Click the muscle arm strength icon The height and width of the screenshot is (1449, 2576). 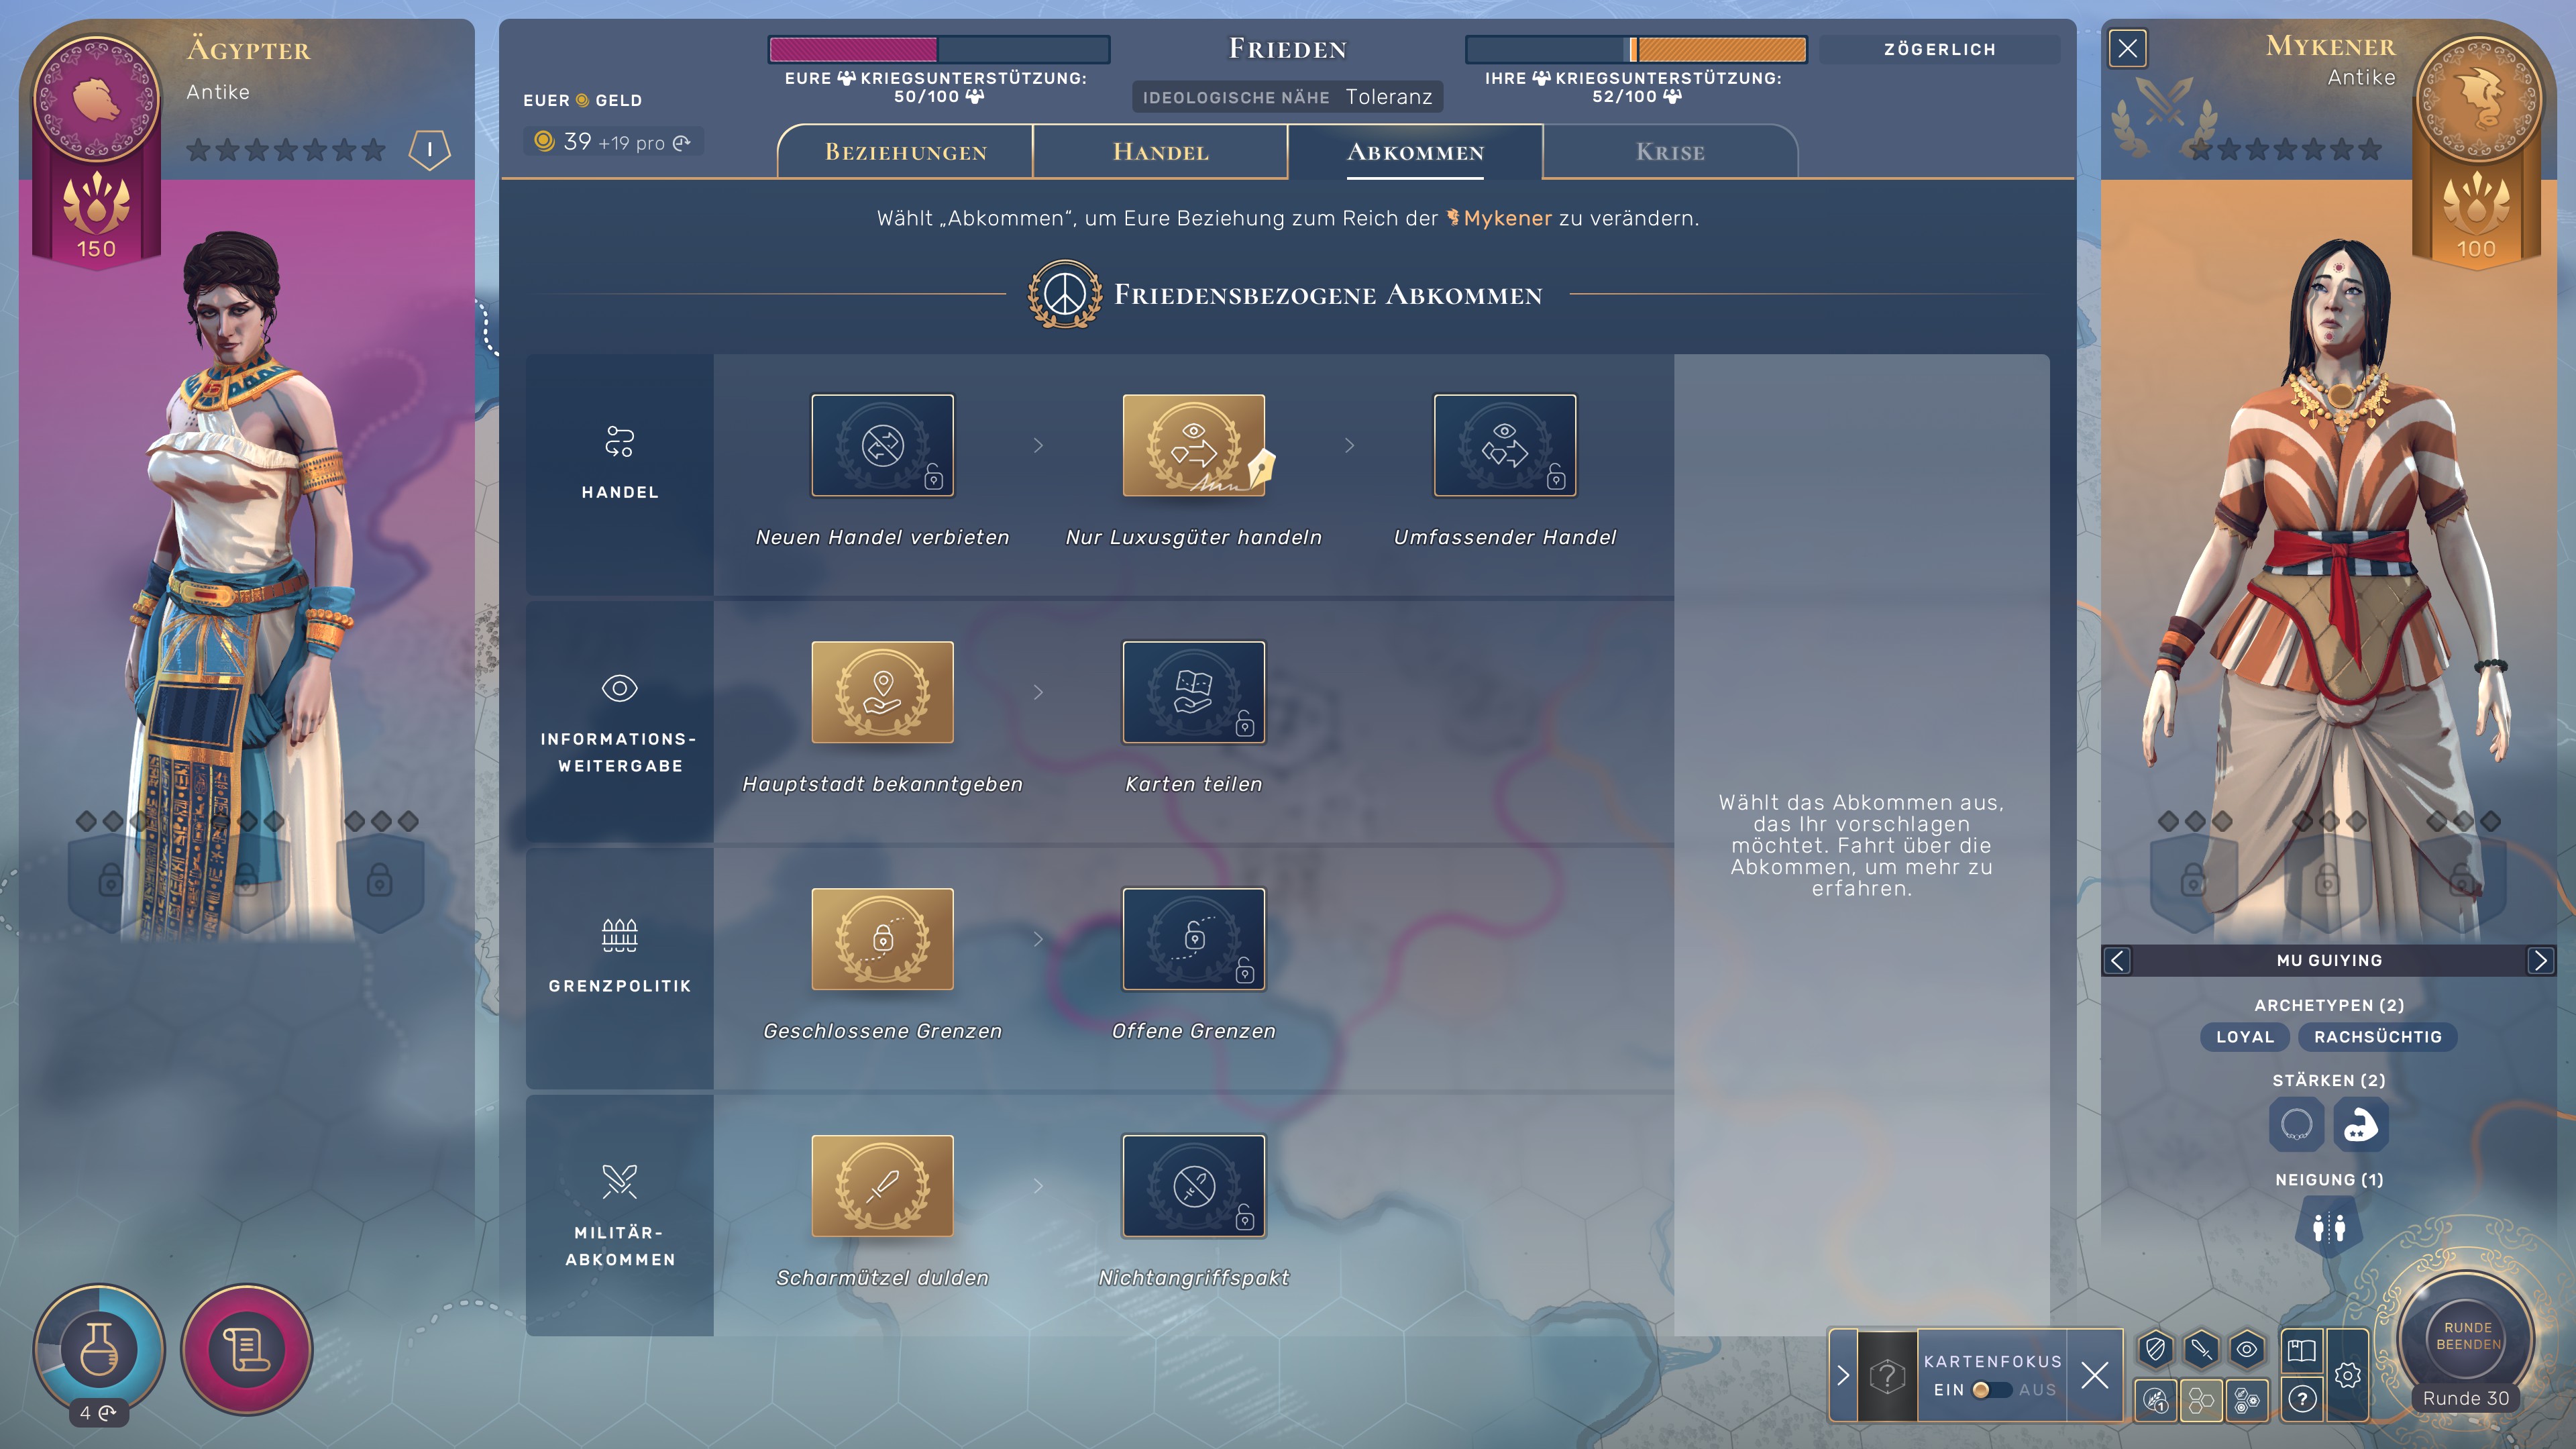click(x=2361, y=1124)
